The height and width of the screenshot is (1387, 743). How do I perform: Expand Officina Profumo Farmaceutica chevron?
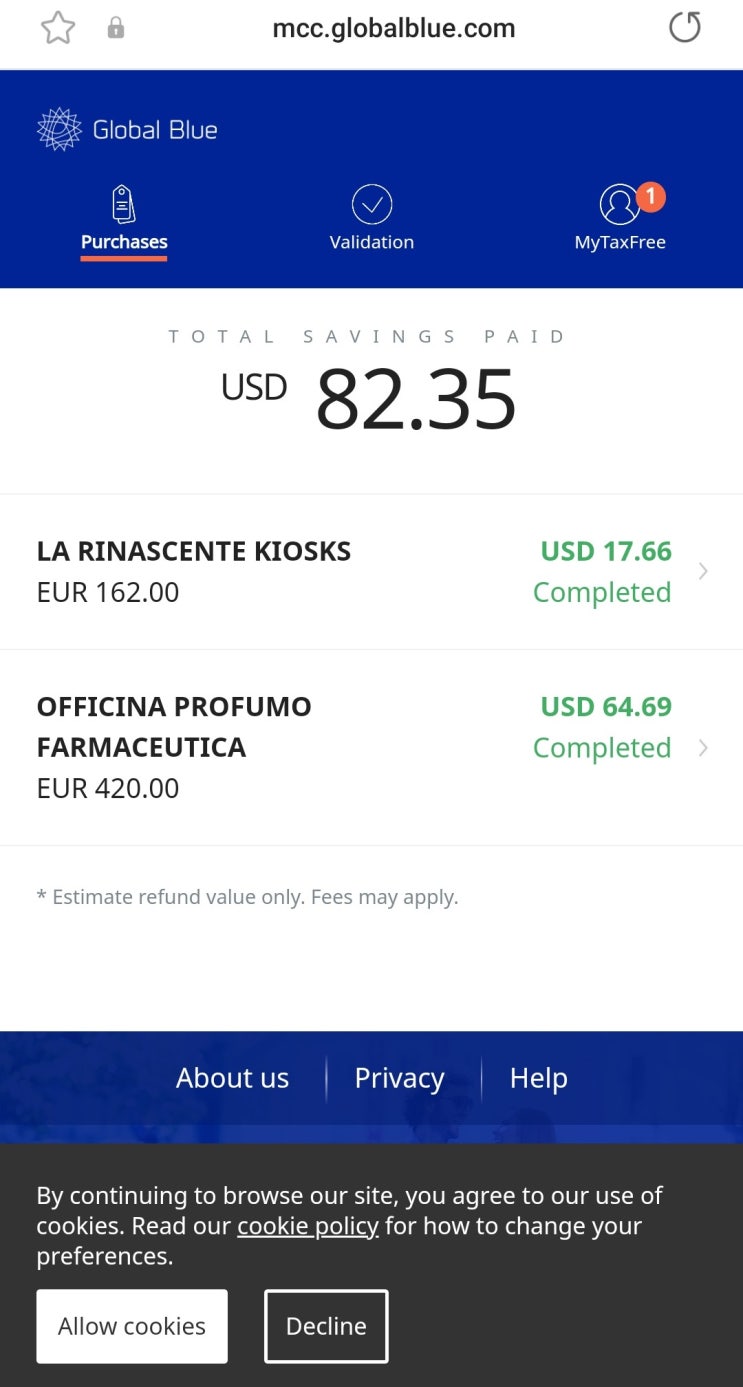pos(703,747)
